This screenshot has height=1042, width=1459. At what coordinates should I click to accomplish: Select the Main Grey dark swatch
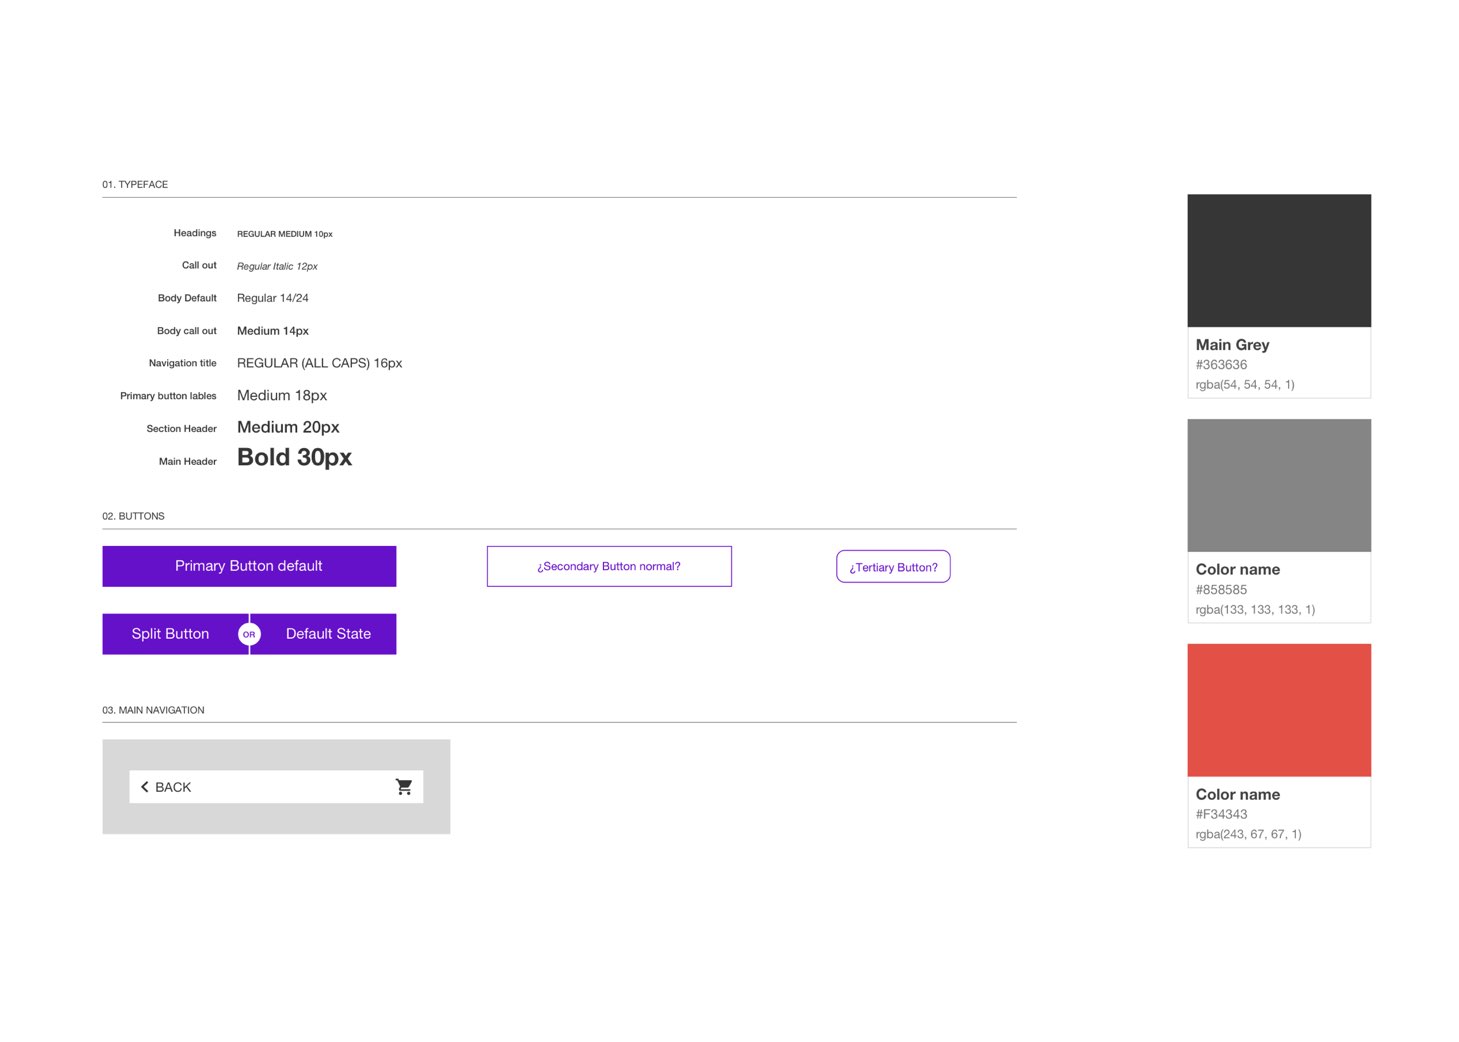1278,260
